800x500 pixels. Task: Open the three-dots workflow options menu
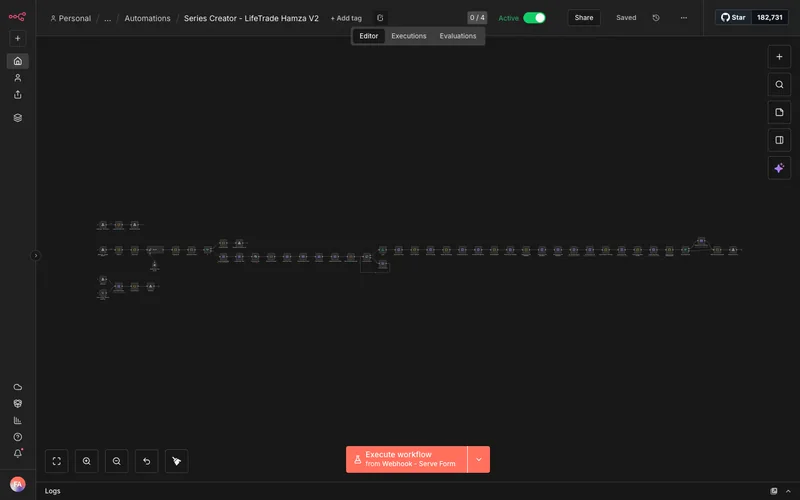684,18
